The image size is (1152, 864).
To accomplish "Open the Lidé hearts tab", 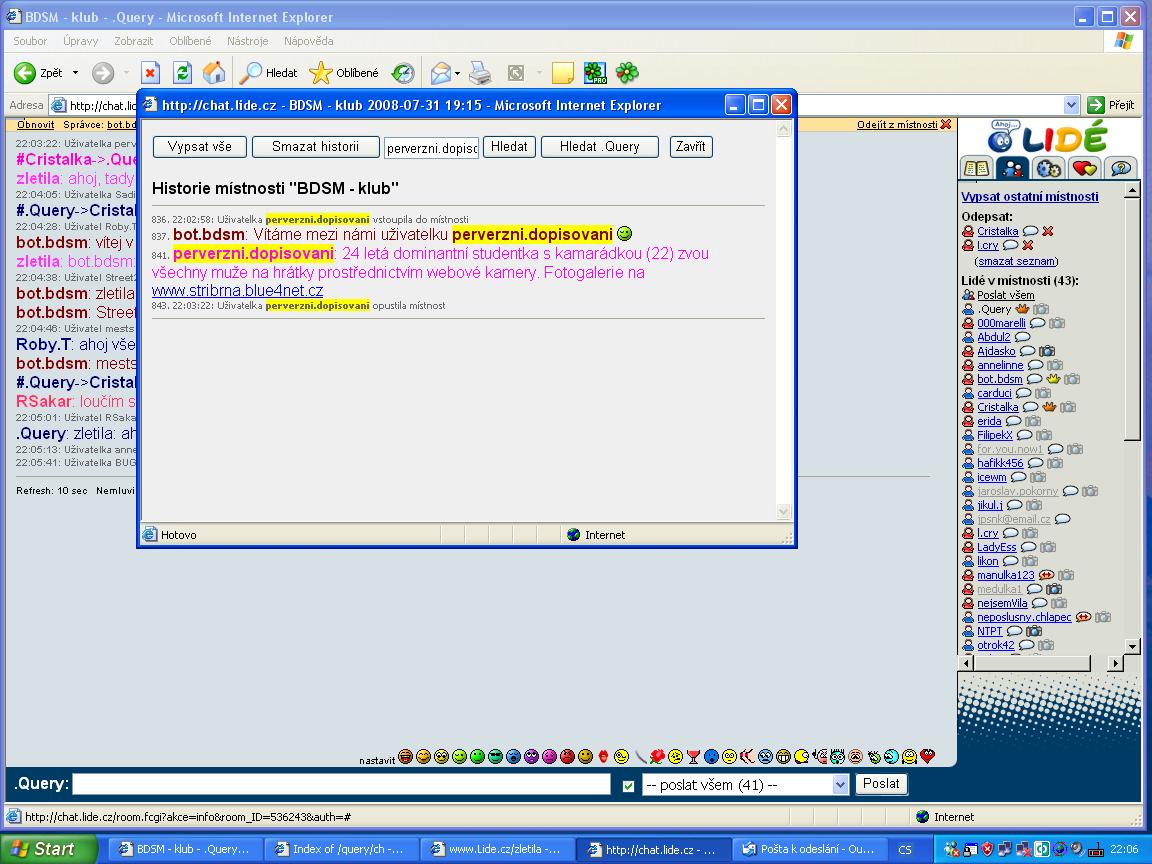I will click(1084, 168).
